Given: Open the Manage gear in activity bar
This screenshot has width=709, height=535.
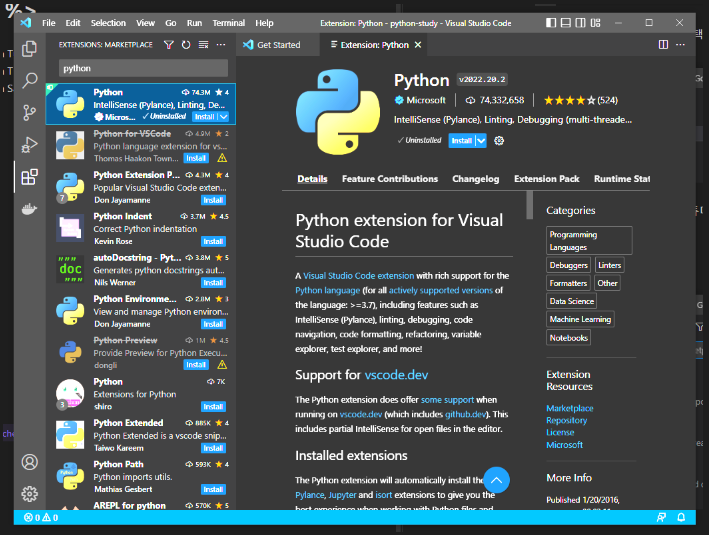Looking at the screenshot, I should coord(29,494).
